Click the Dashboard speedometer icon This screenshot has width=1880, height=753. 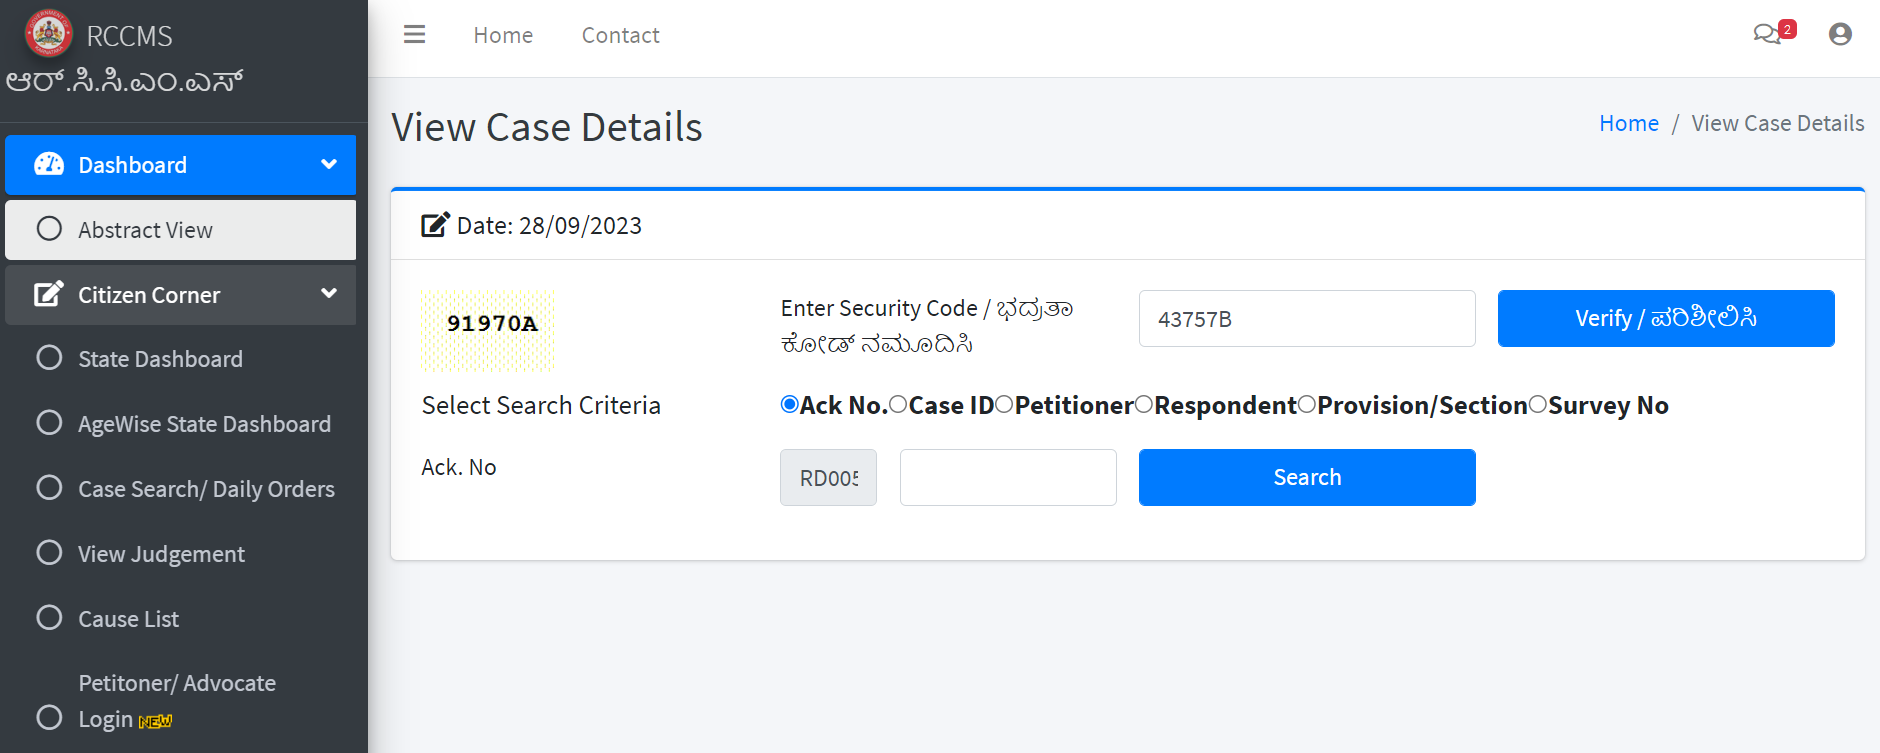(49, 164)
